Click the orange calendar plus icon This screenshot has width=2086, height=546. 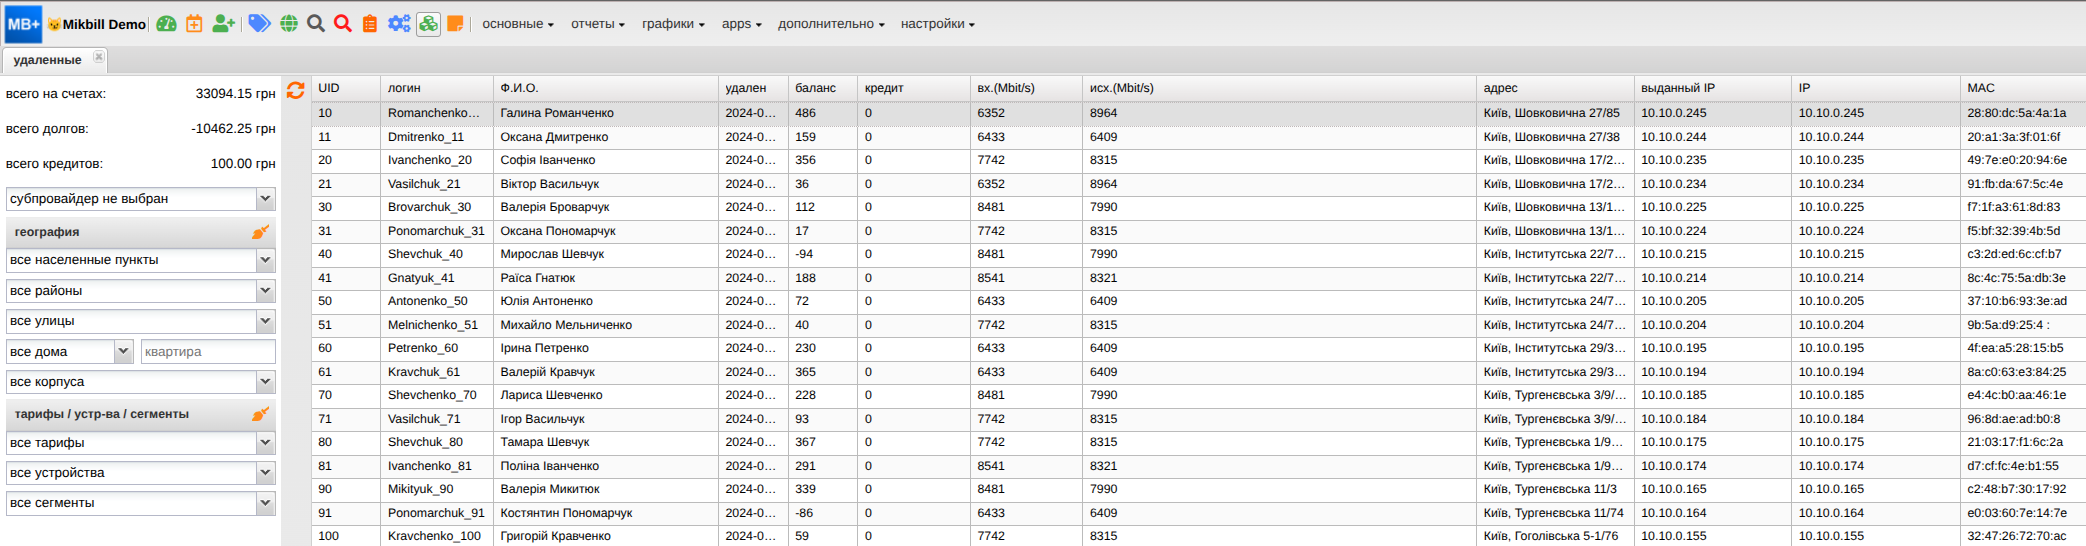tap(194, 24)
